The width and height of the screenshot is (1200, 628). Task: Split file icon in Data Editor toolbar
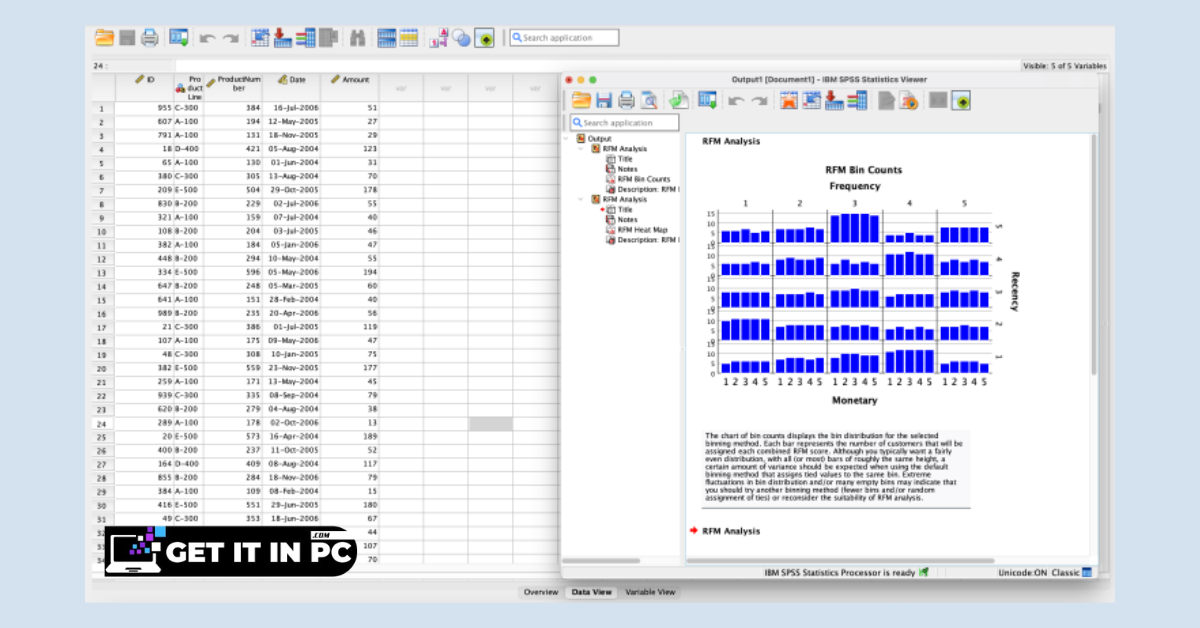(387, 38)
